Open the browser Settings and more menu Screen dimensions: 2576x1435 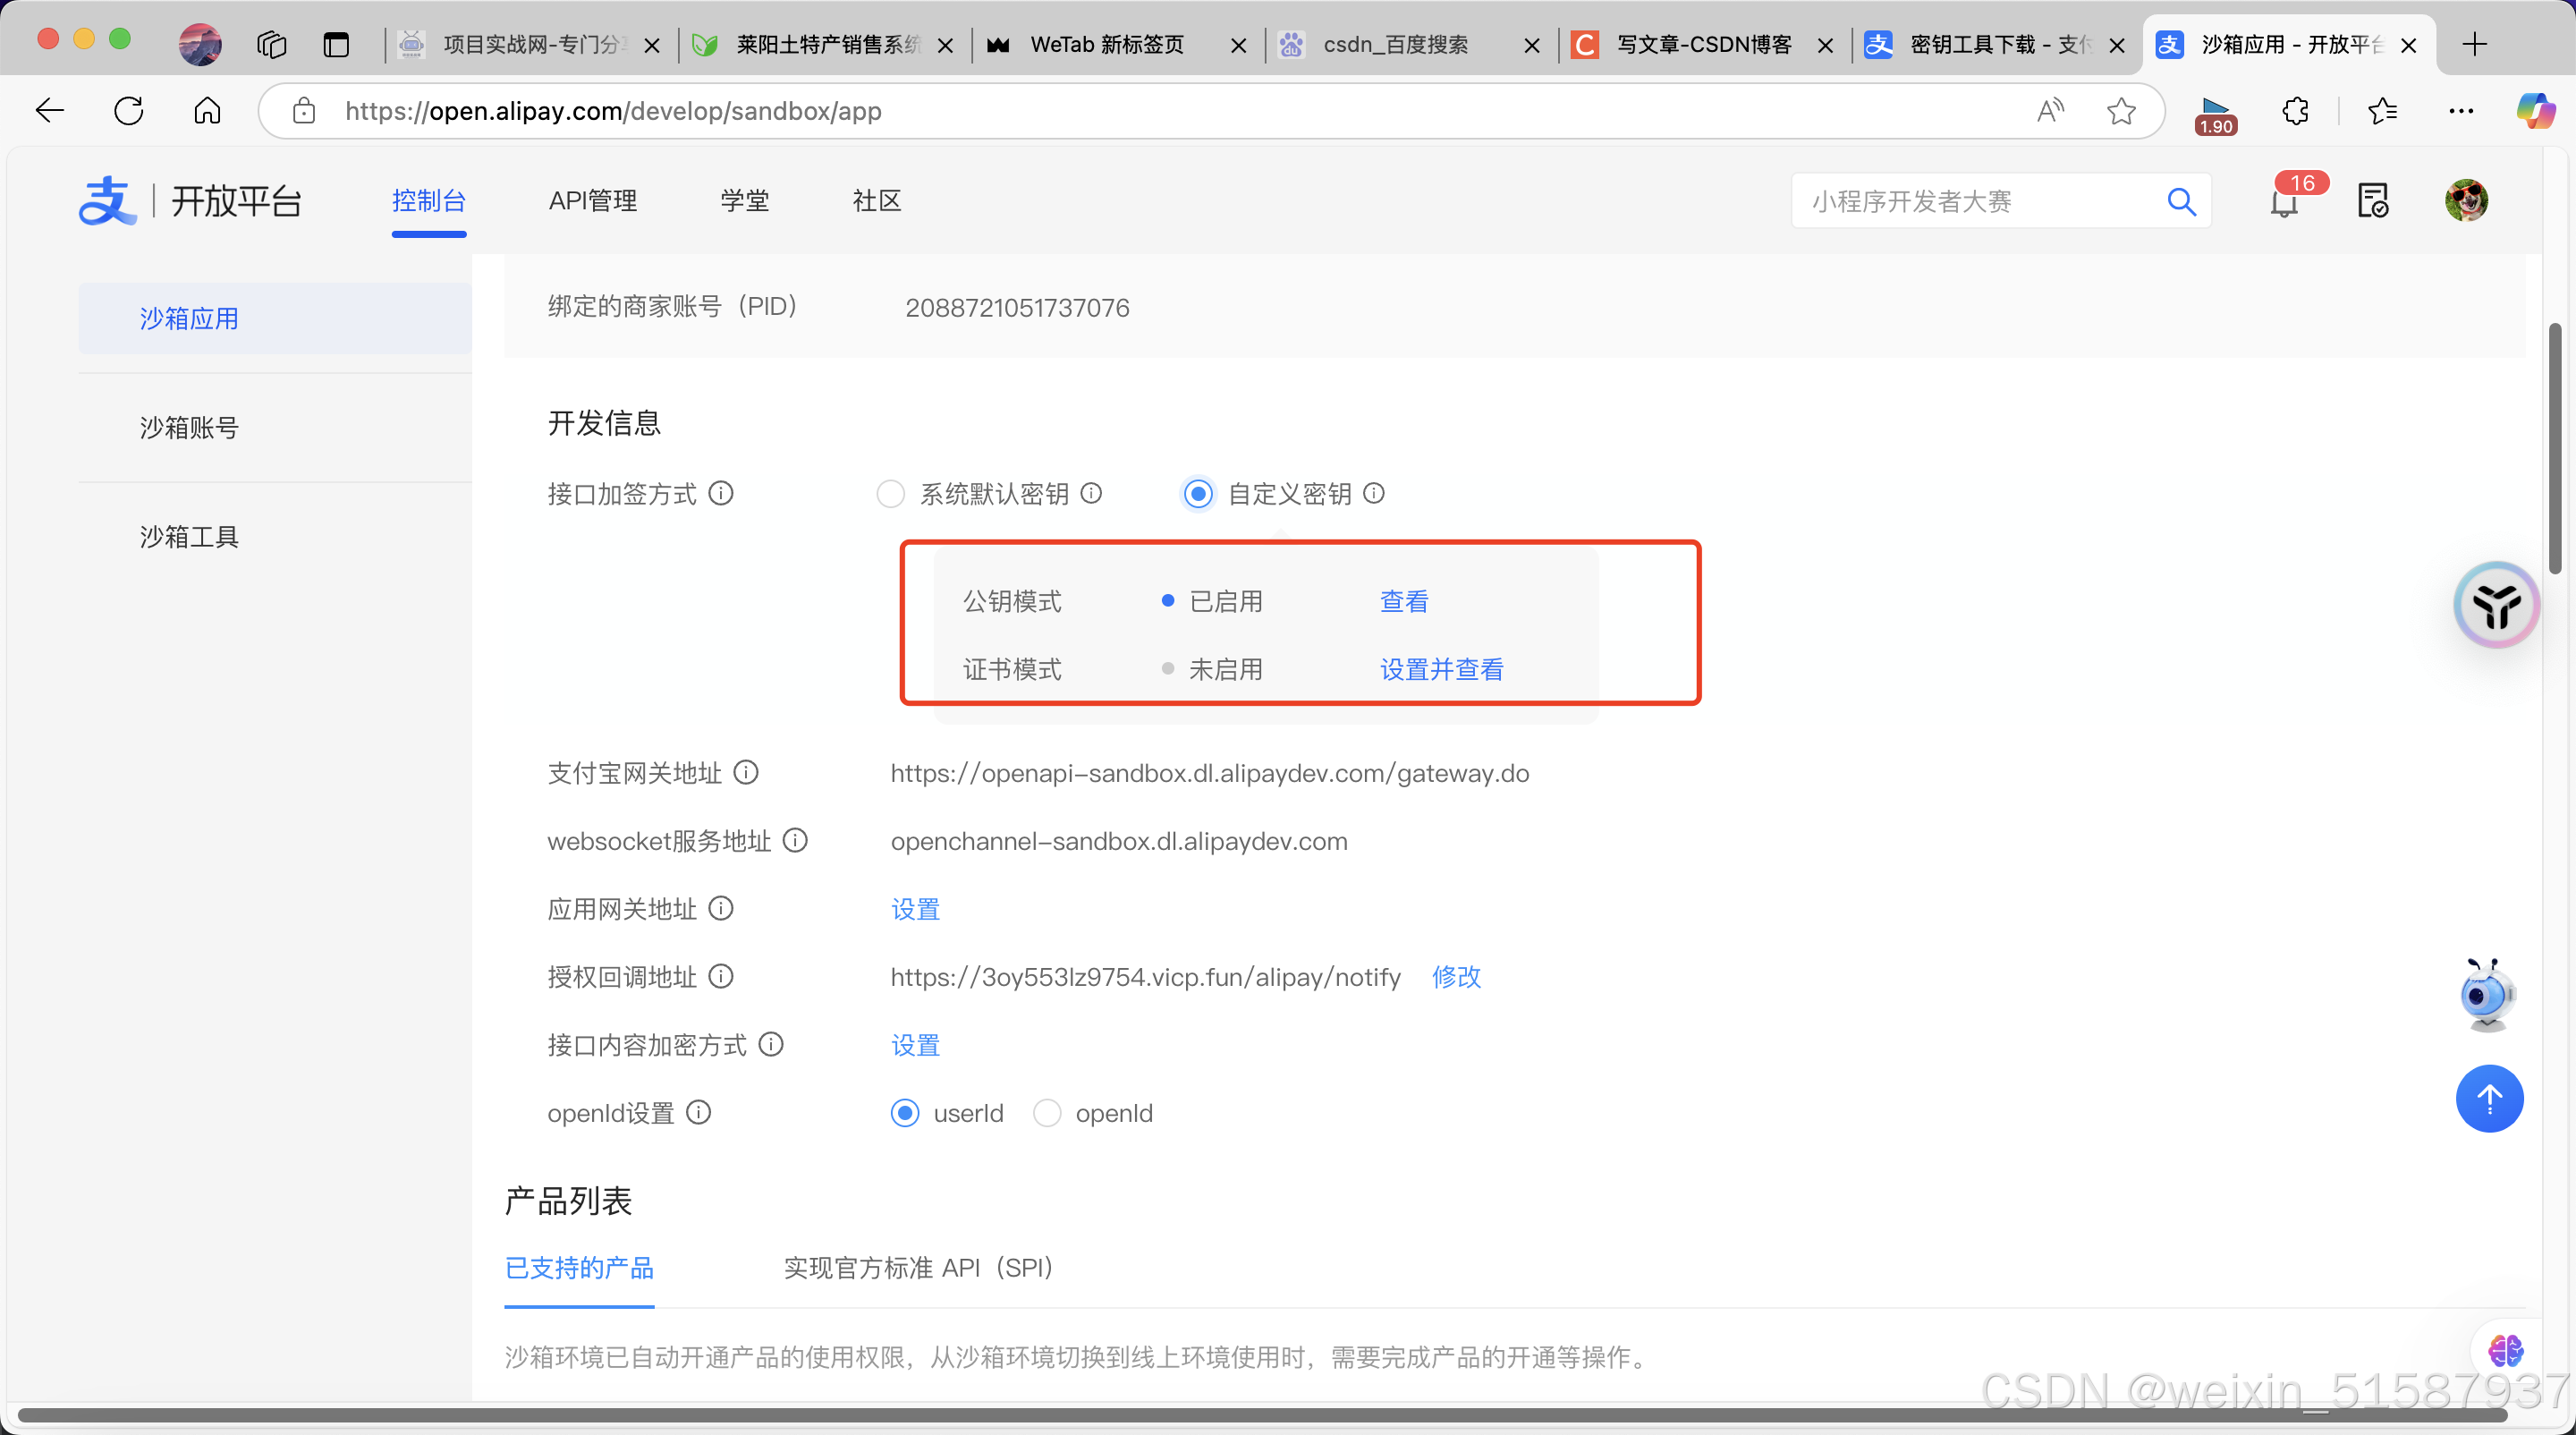pyautogui.click(x=2462, y=110)
